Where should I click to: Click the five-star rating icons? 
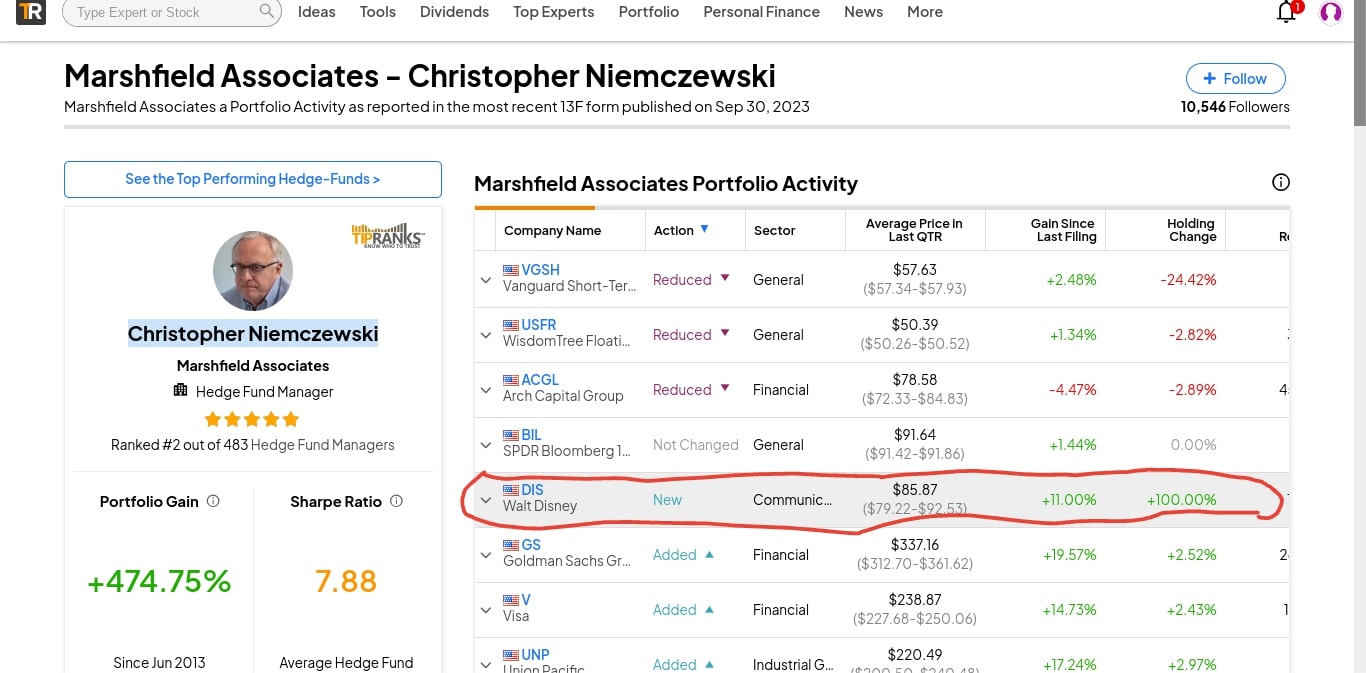pos(252,419)
